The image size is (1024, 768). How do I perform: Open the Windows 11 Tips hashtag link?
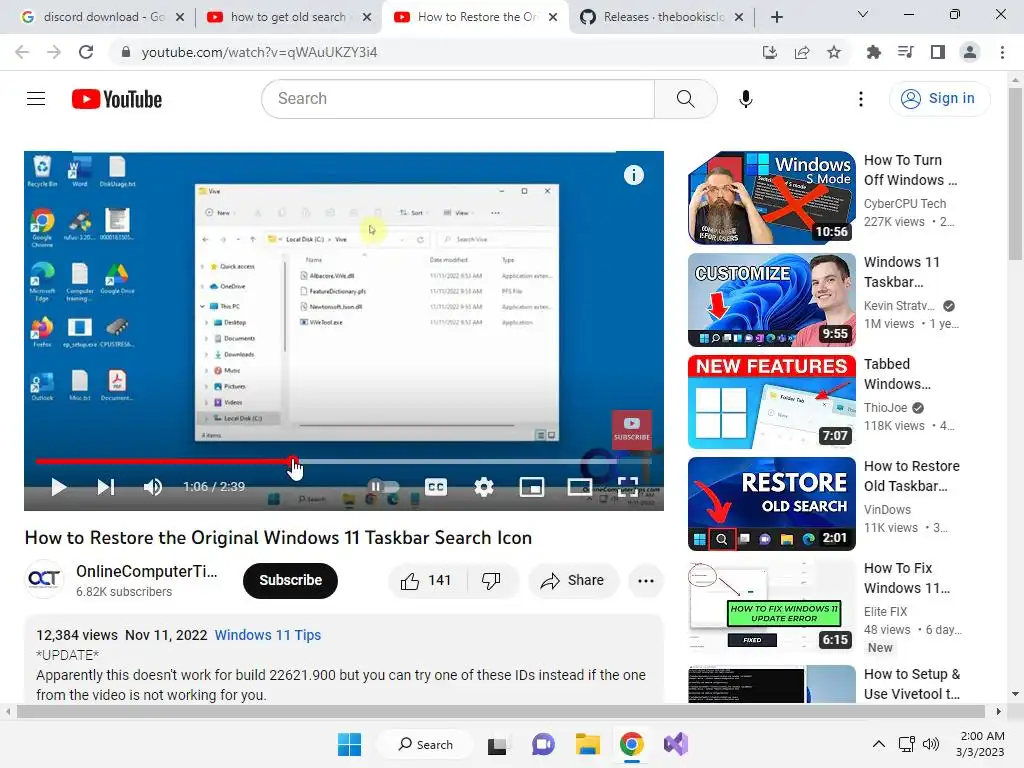click(268, 635)
